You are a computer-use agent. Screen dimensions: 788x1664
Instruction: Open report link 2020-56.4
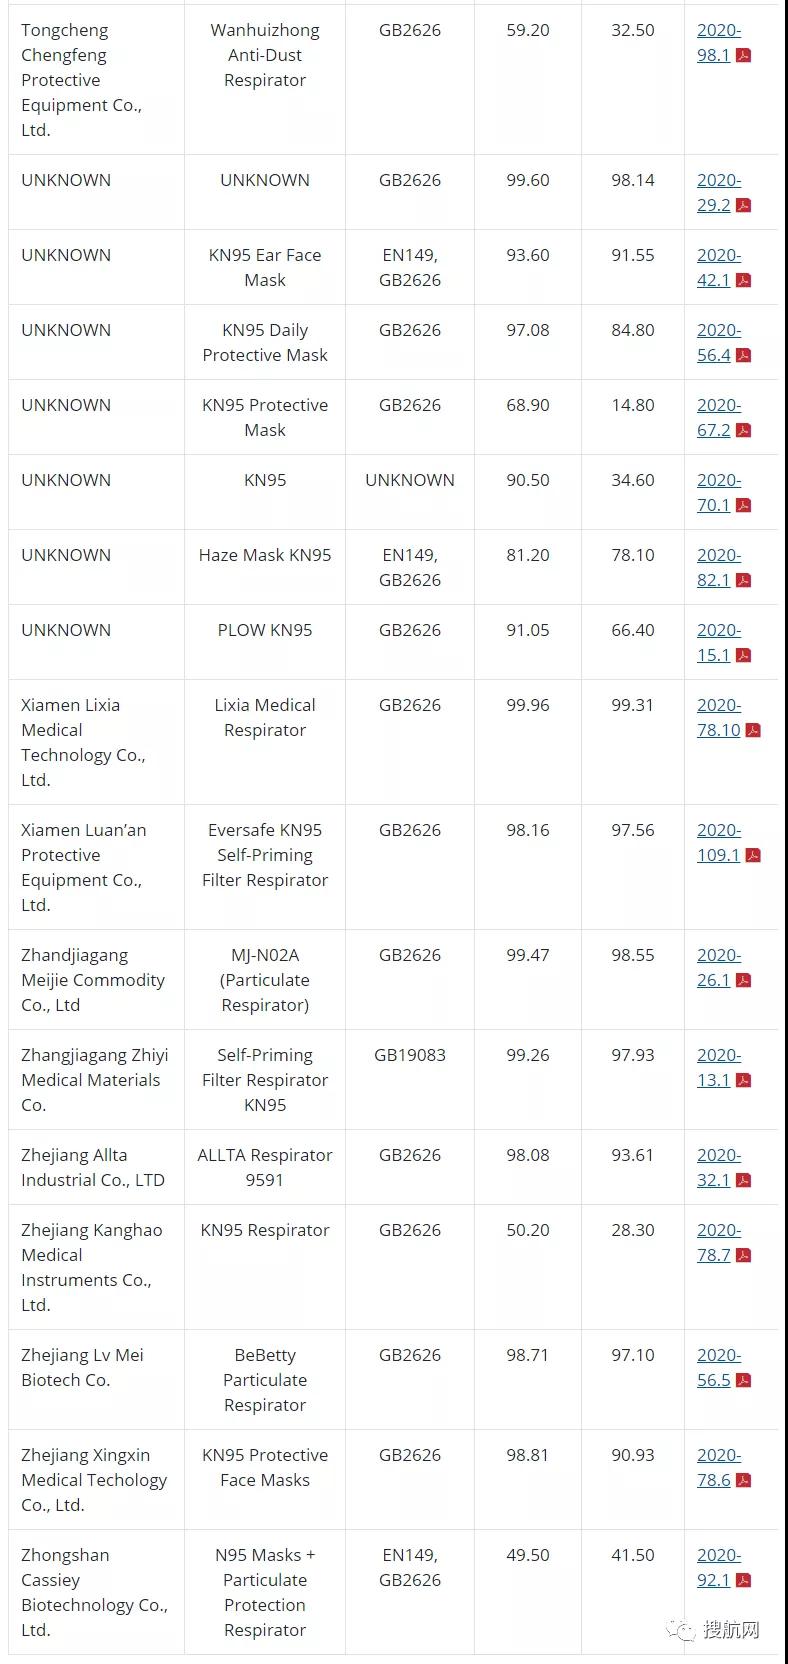[x=718, y=343]
